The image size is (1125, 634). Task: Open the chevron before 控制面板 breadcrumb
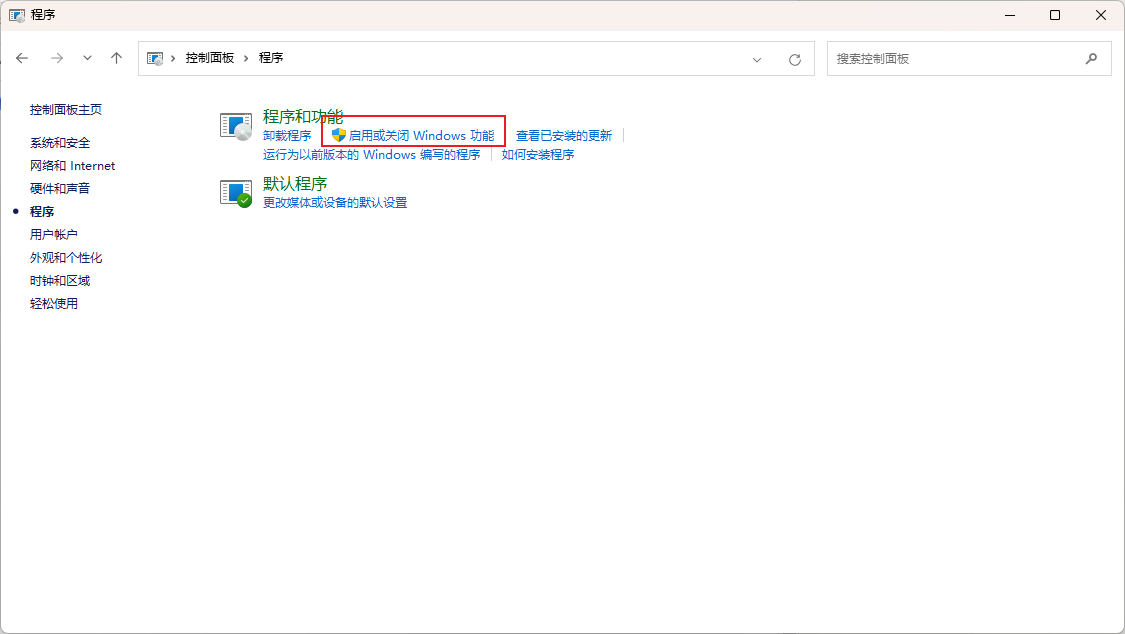pyautogui.click(x=173, y=58)
